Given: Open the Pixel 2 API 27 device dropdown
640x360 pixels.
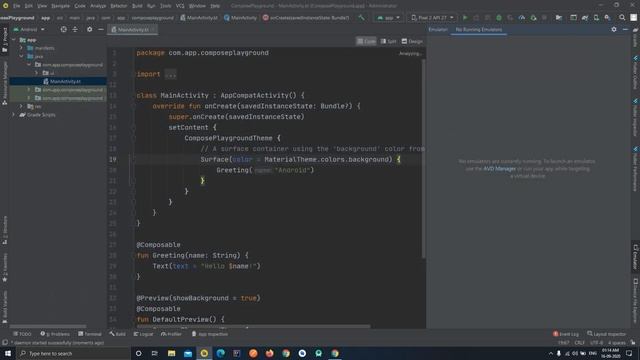Looking at the screenshot, I should pyautogui.click(x=432, y=18).
